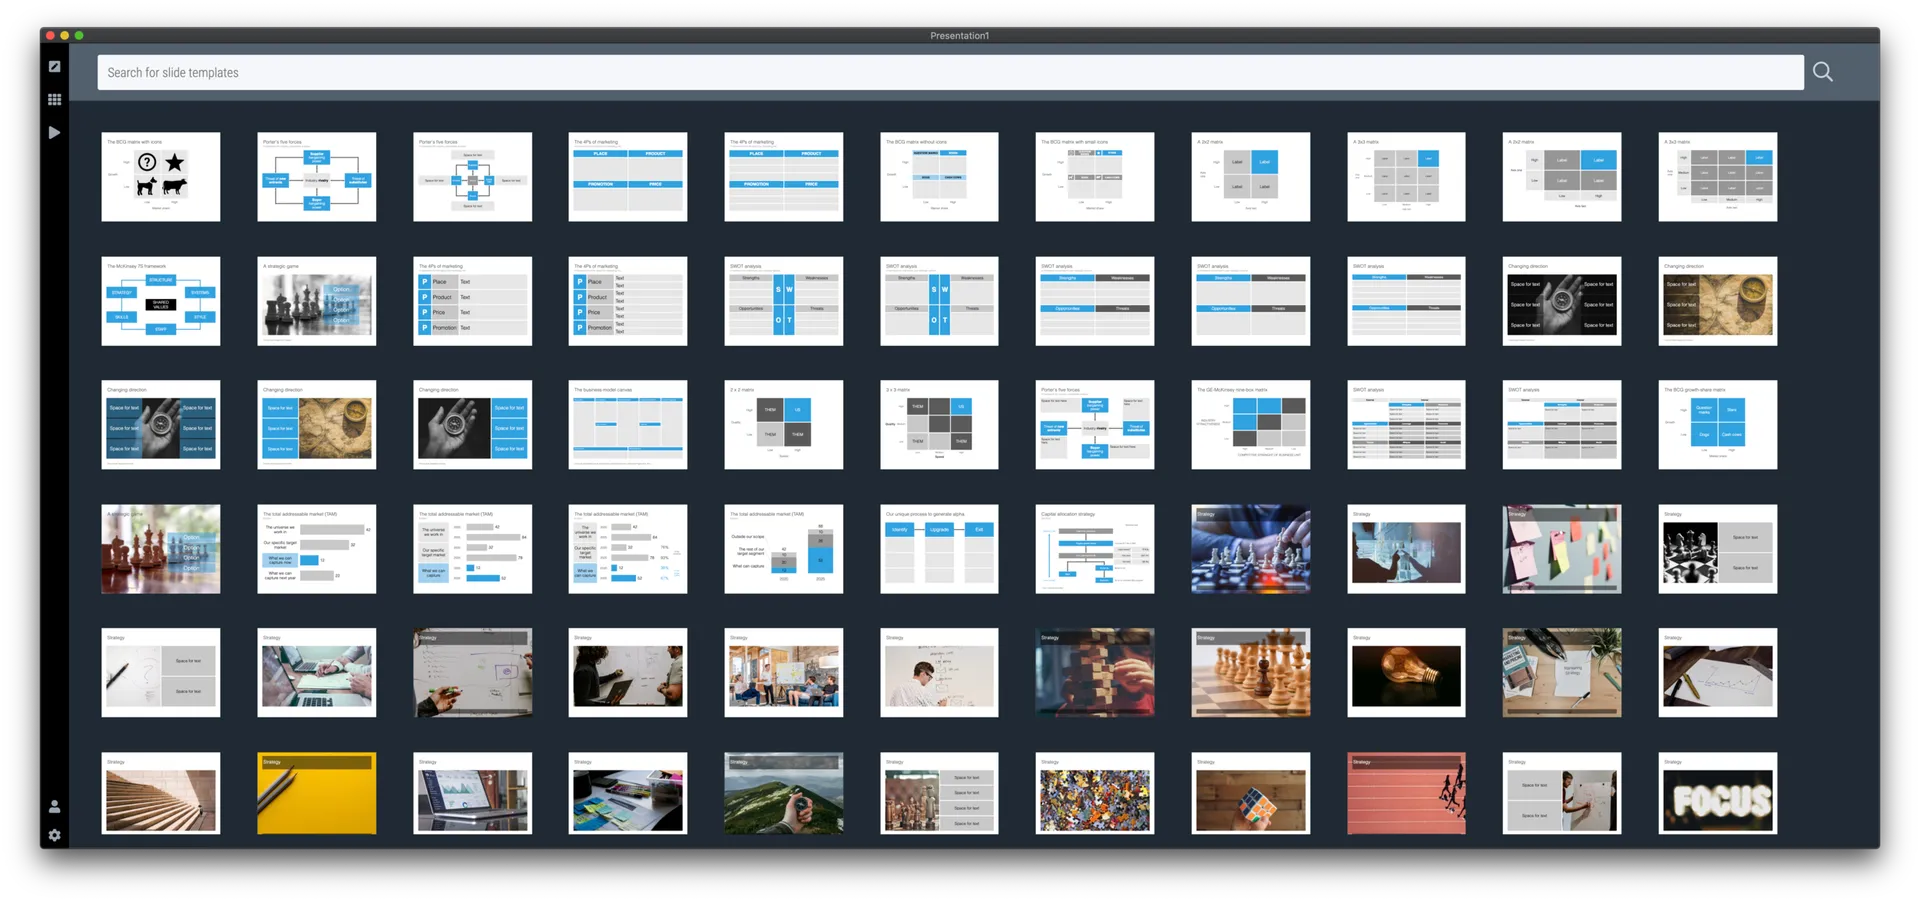Open the Capital allocation strategy template
The width and height of the screenshot is (1920, 902).
point(1095,549)
